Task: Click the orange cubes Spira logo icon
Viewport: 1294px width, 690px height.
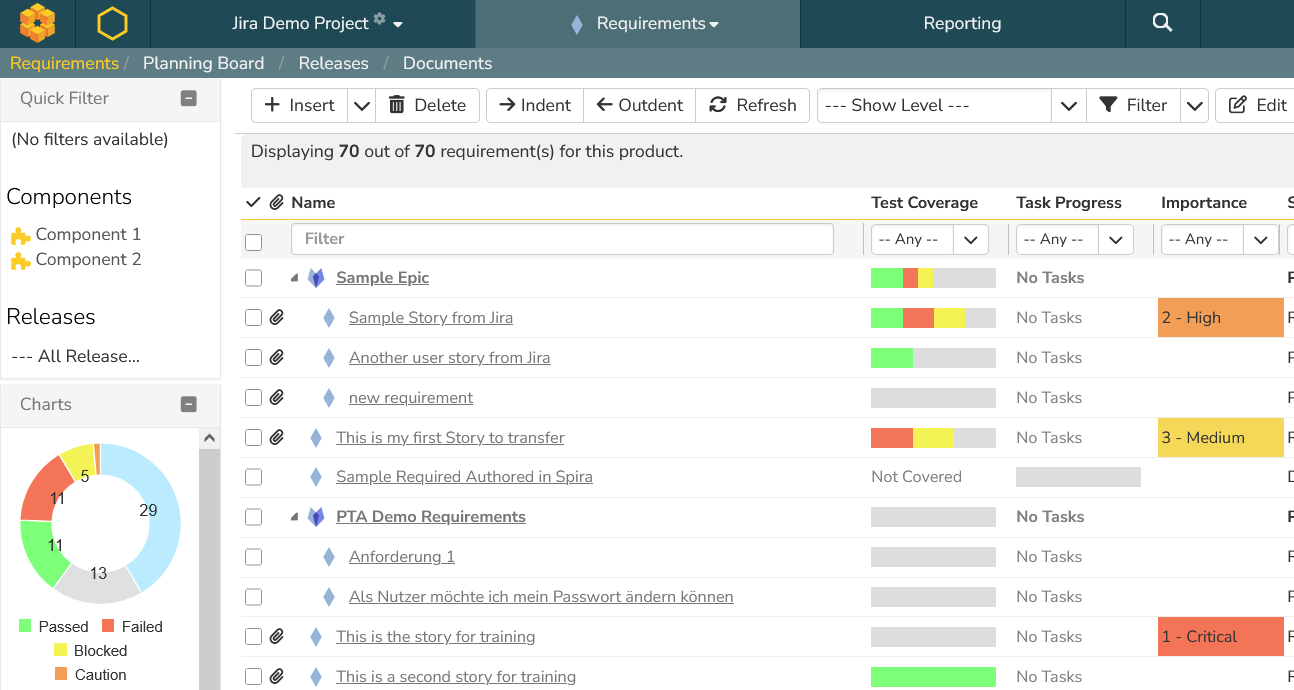Action: (38, 22)
